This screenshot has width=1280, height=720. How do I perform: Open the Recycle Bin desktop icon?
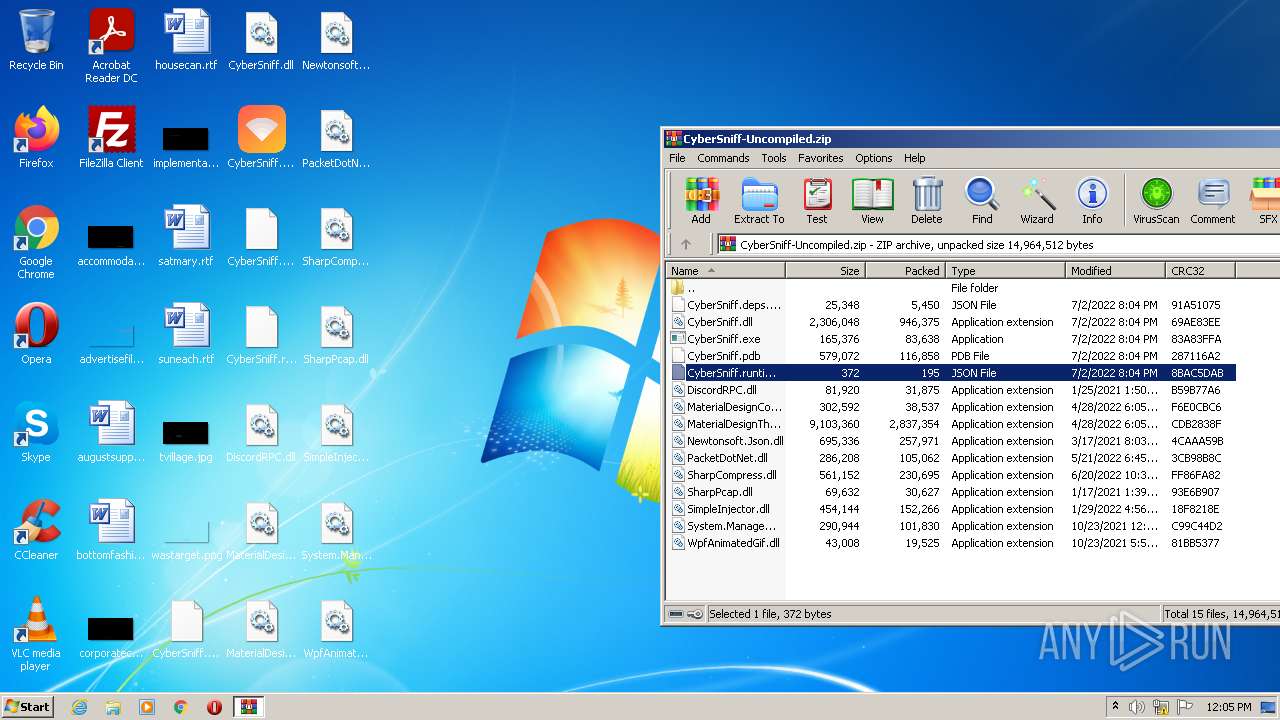click(36, 40)
